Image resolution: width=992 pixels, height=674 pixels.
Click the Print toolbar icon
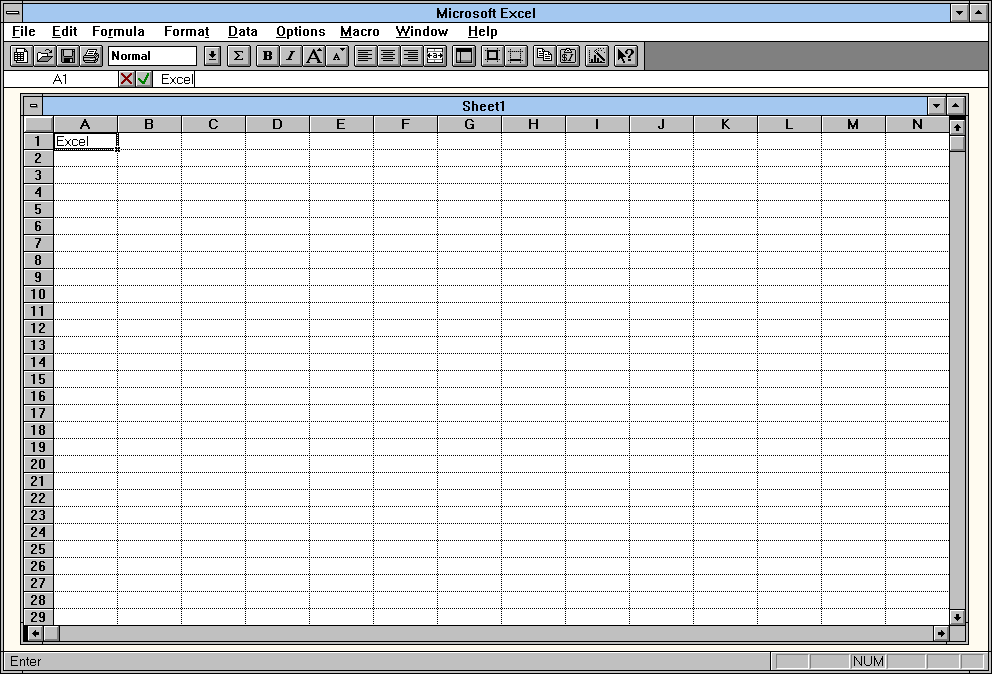tap(91, 56)
